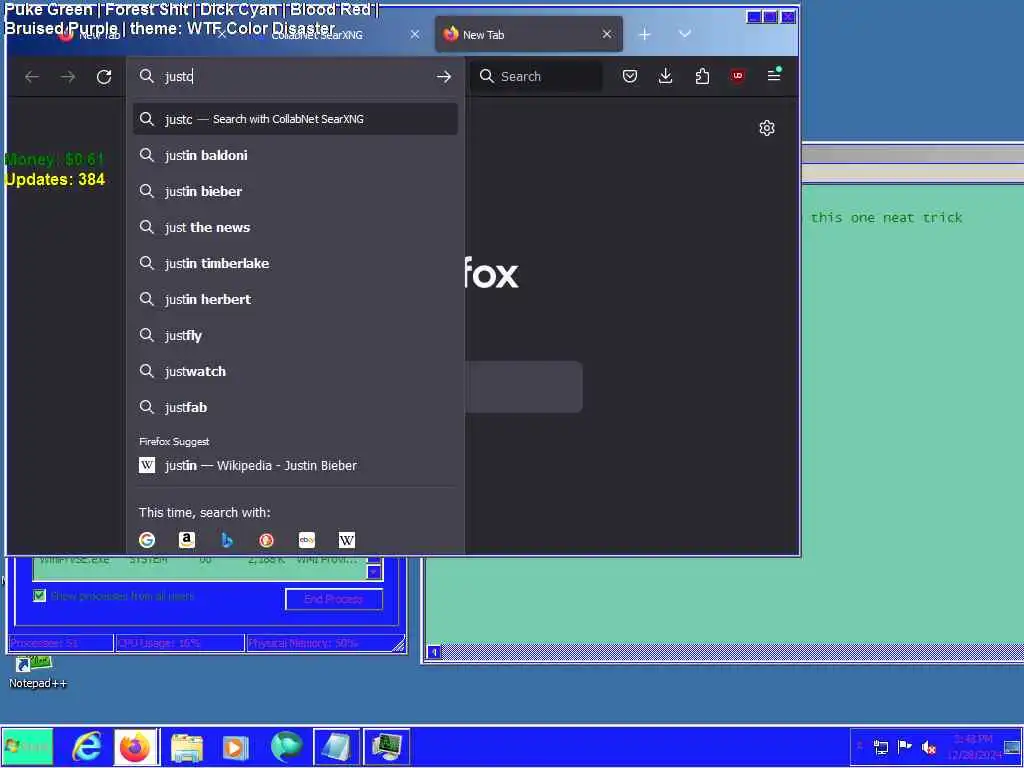Open Save to Pocket icon
Screen dimensions: 1024x768
coord(630,76)
